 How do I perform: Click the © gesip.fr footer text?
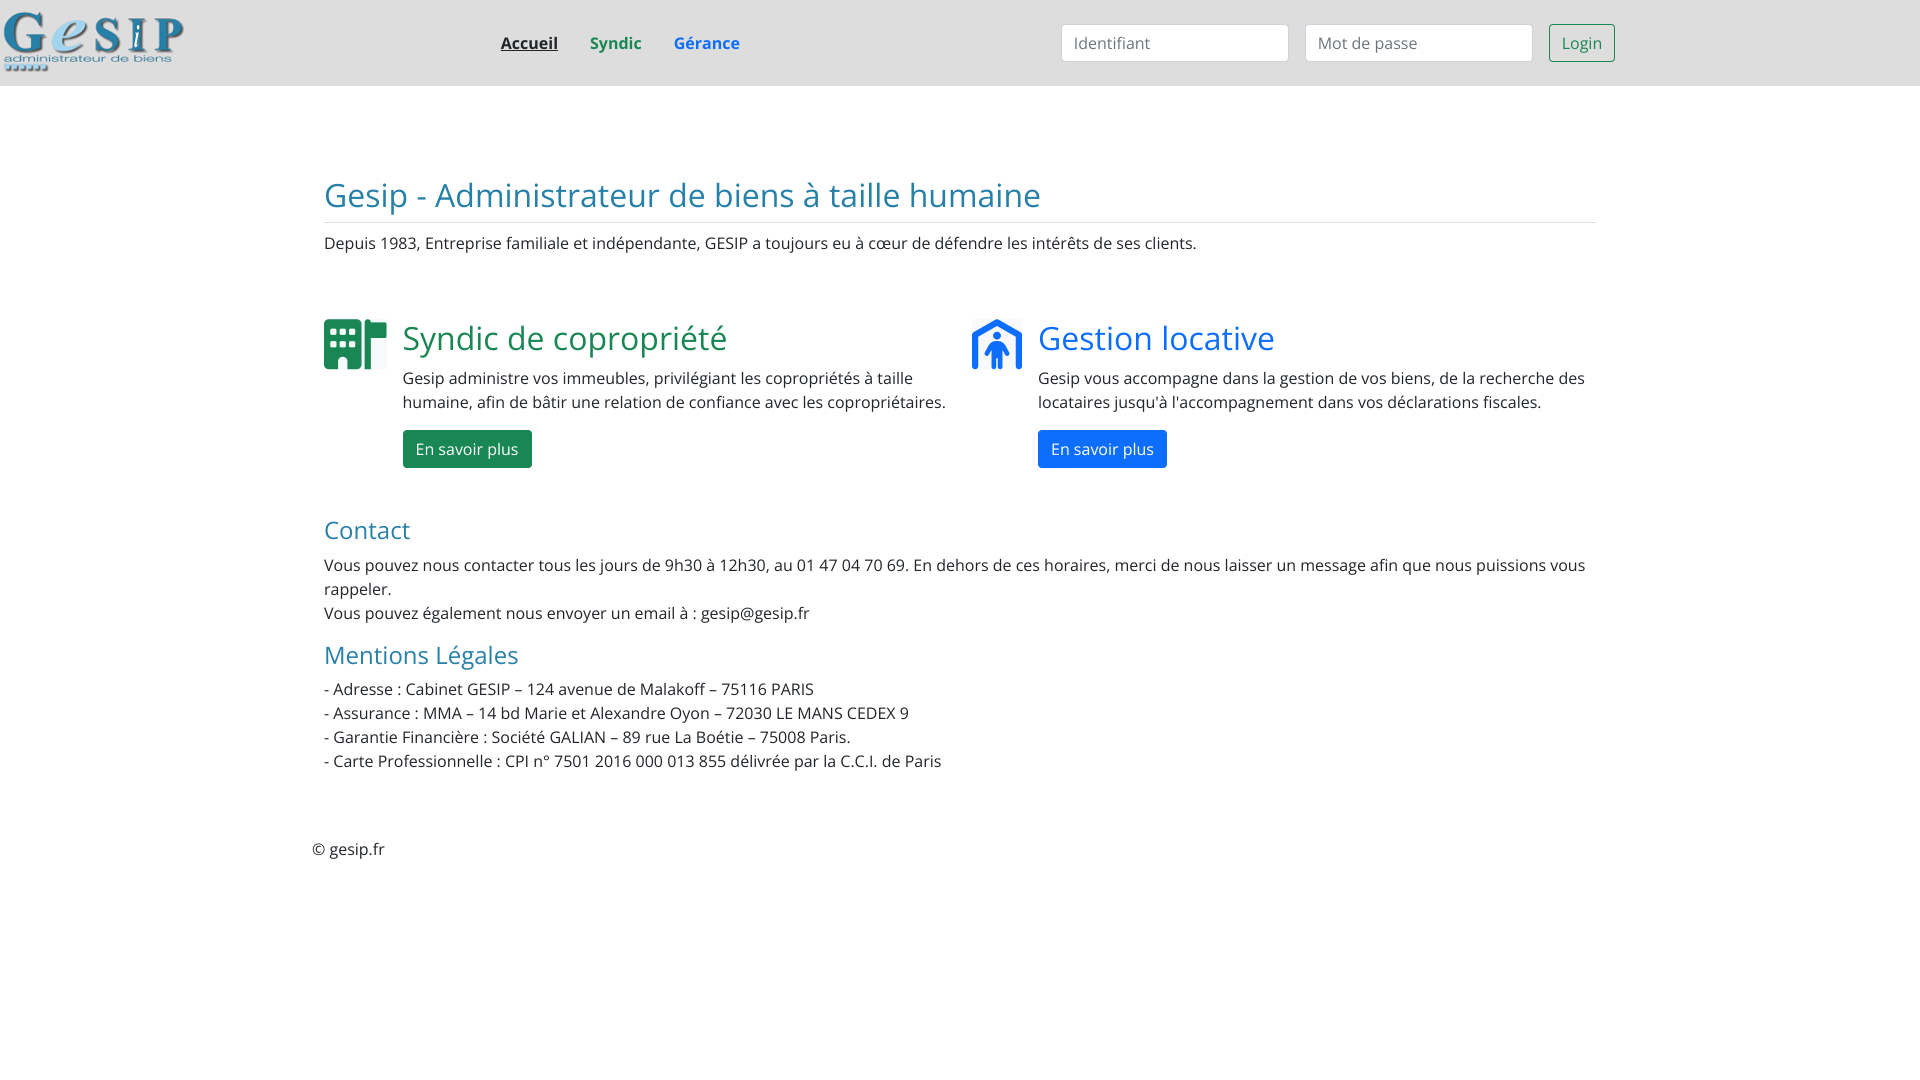pos(348,849)
